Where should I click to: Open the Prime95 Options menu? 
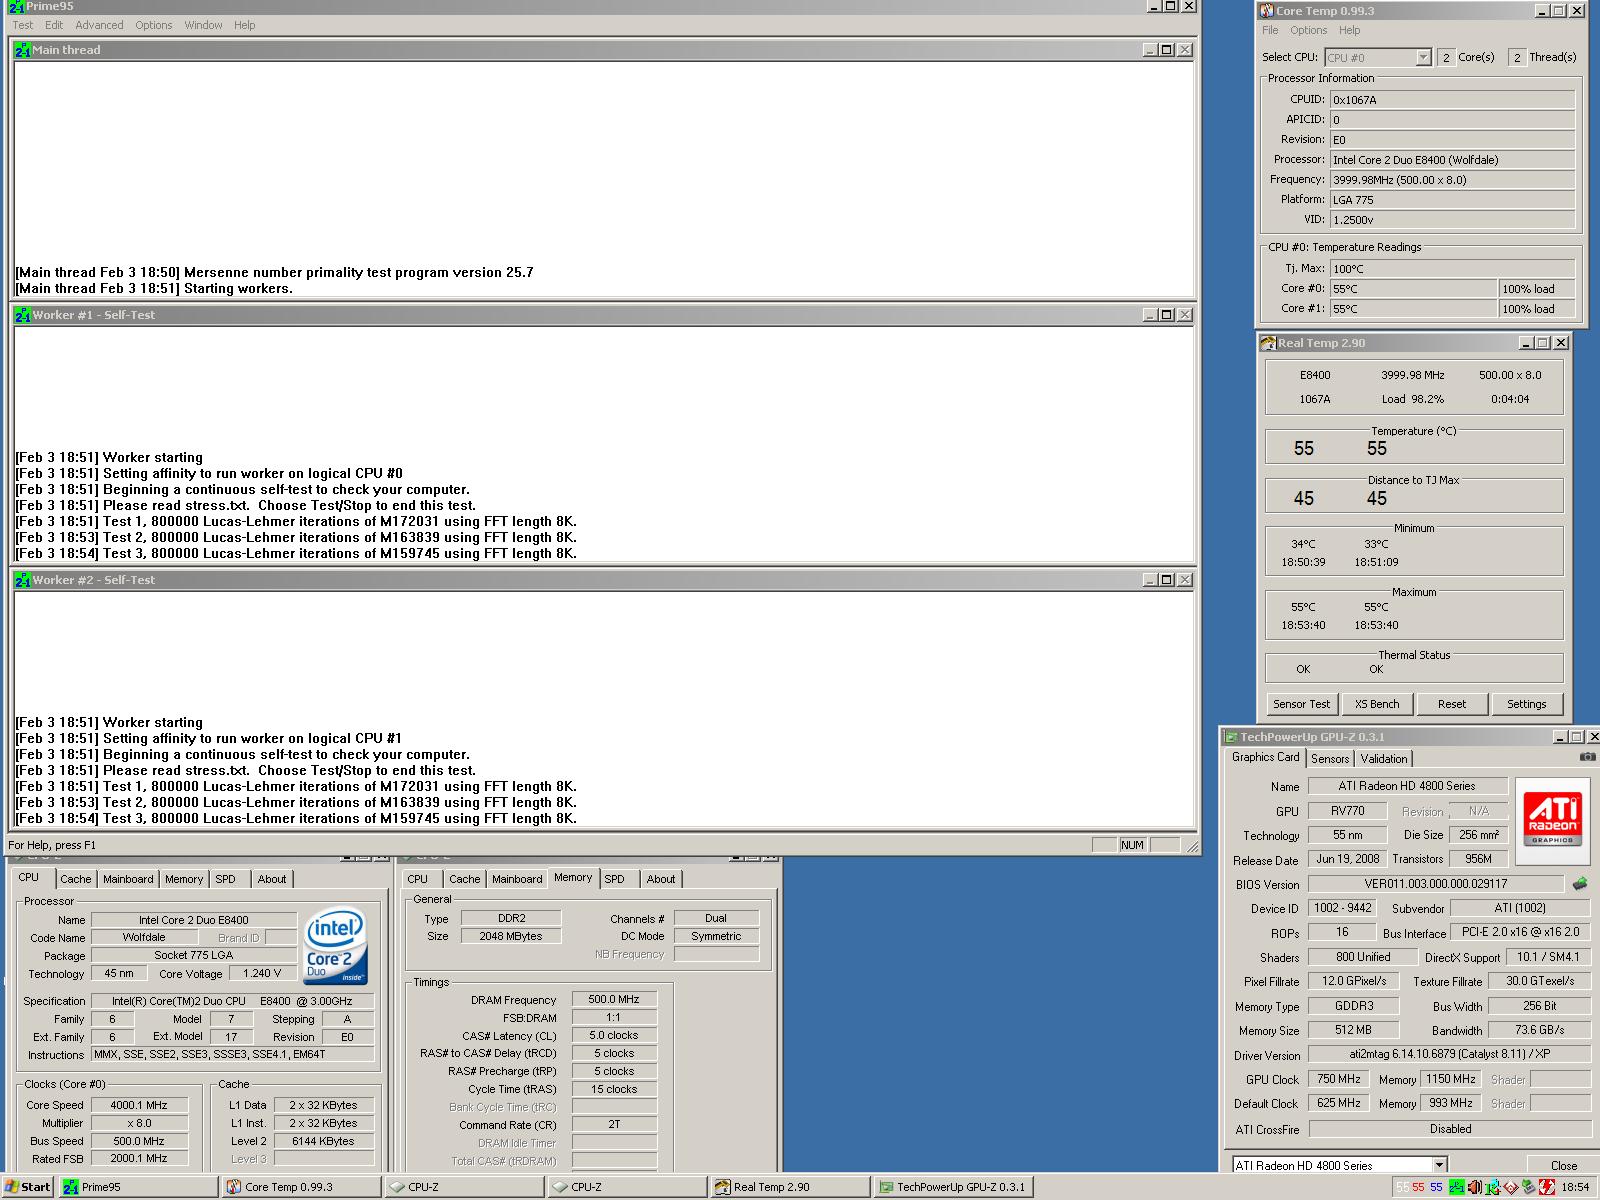point(154,25)
